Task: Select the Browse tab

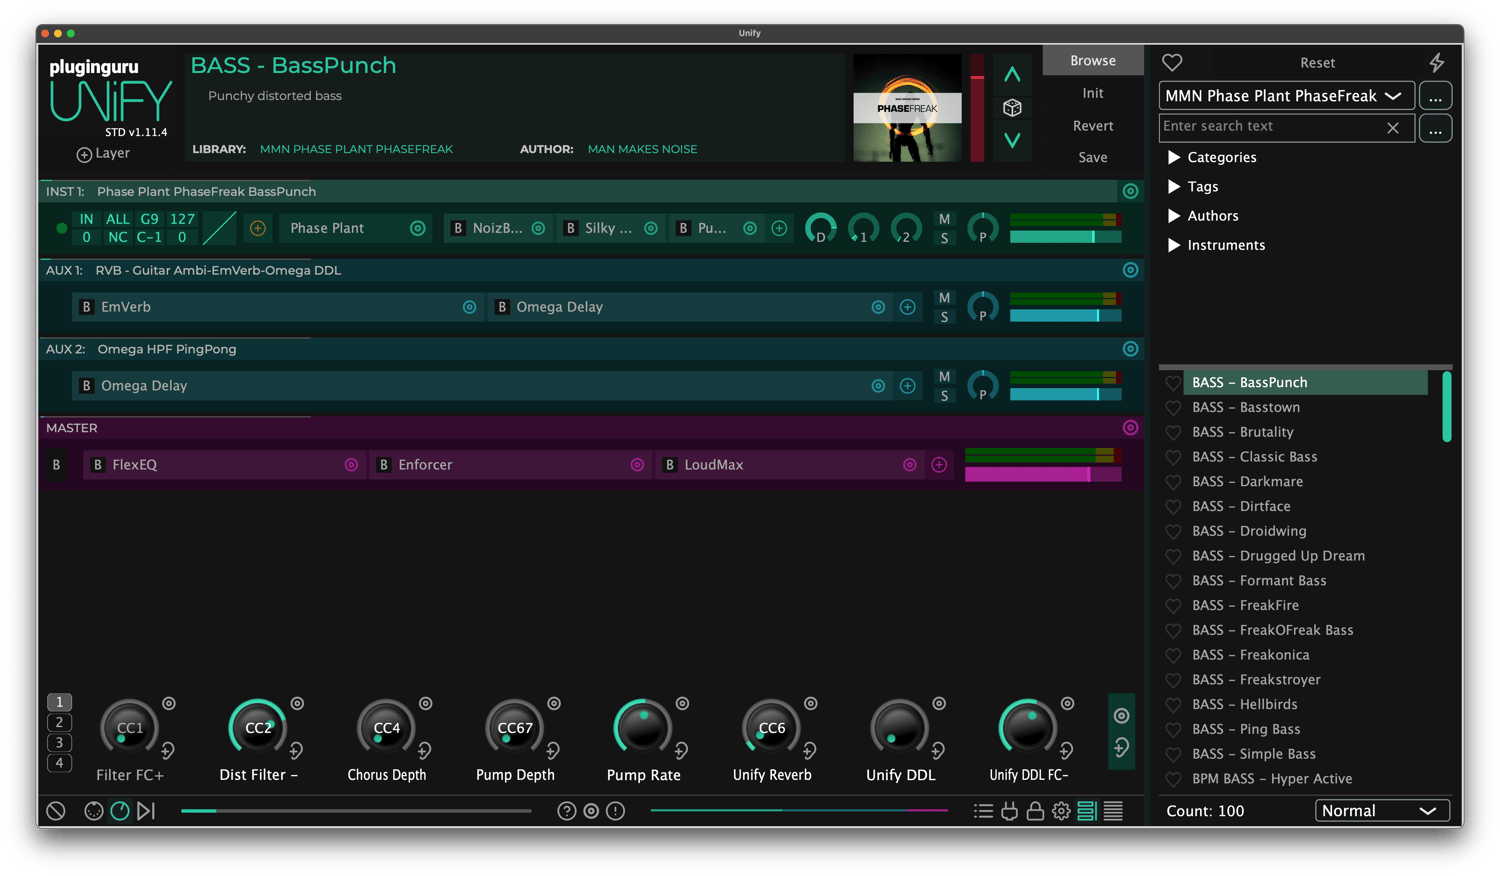Action: click(x=1092, y=61)
